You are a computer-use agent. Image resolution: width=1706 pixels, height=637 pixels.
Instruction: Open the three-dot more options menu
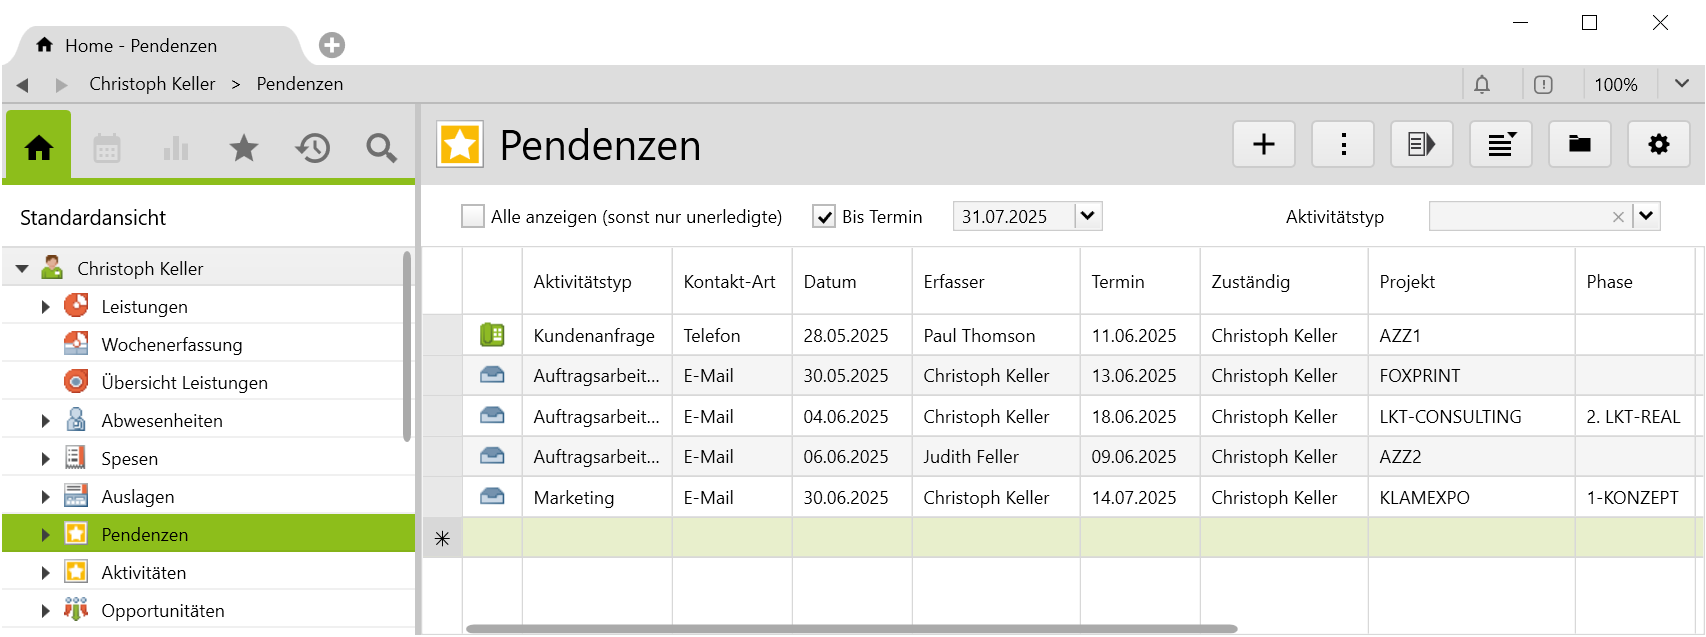pos(1343,145)
